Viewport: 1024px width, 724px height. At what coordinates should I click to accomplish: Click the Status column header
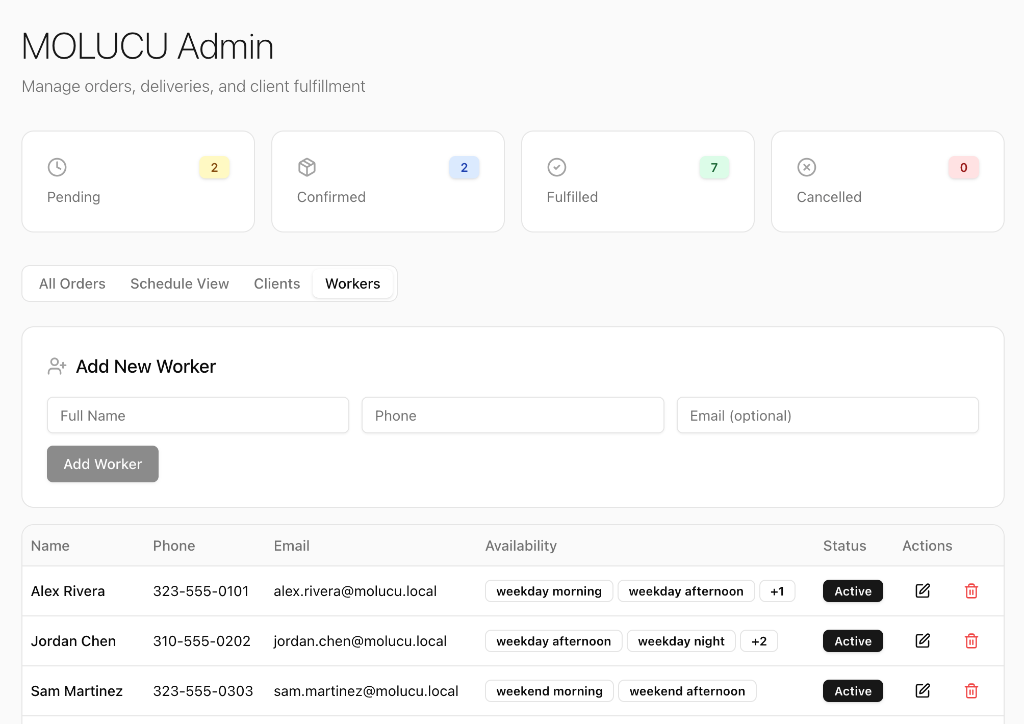point(844,546)
